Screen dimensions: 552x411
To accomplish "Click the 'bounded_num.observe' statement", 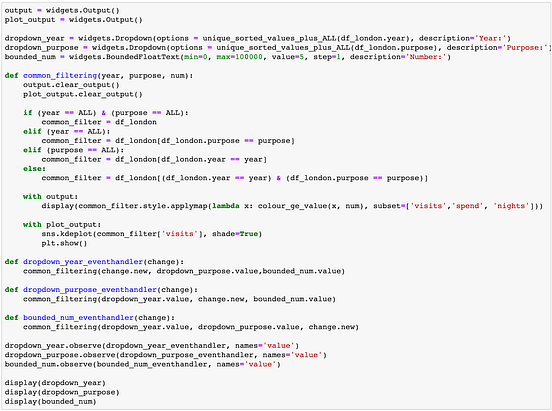I will [x=143, y=364].
